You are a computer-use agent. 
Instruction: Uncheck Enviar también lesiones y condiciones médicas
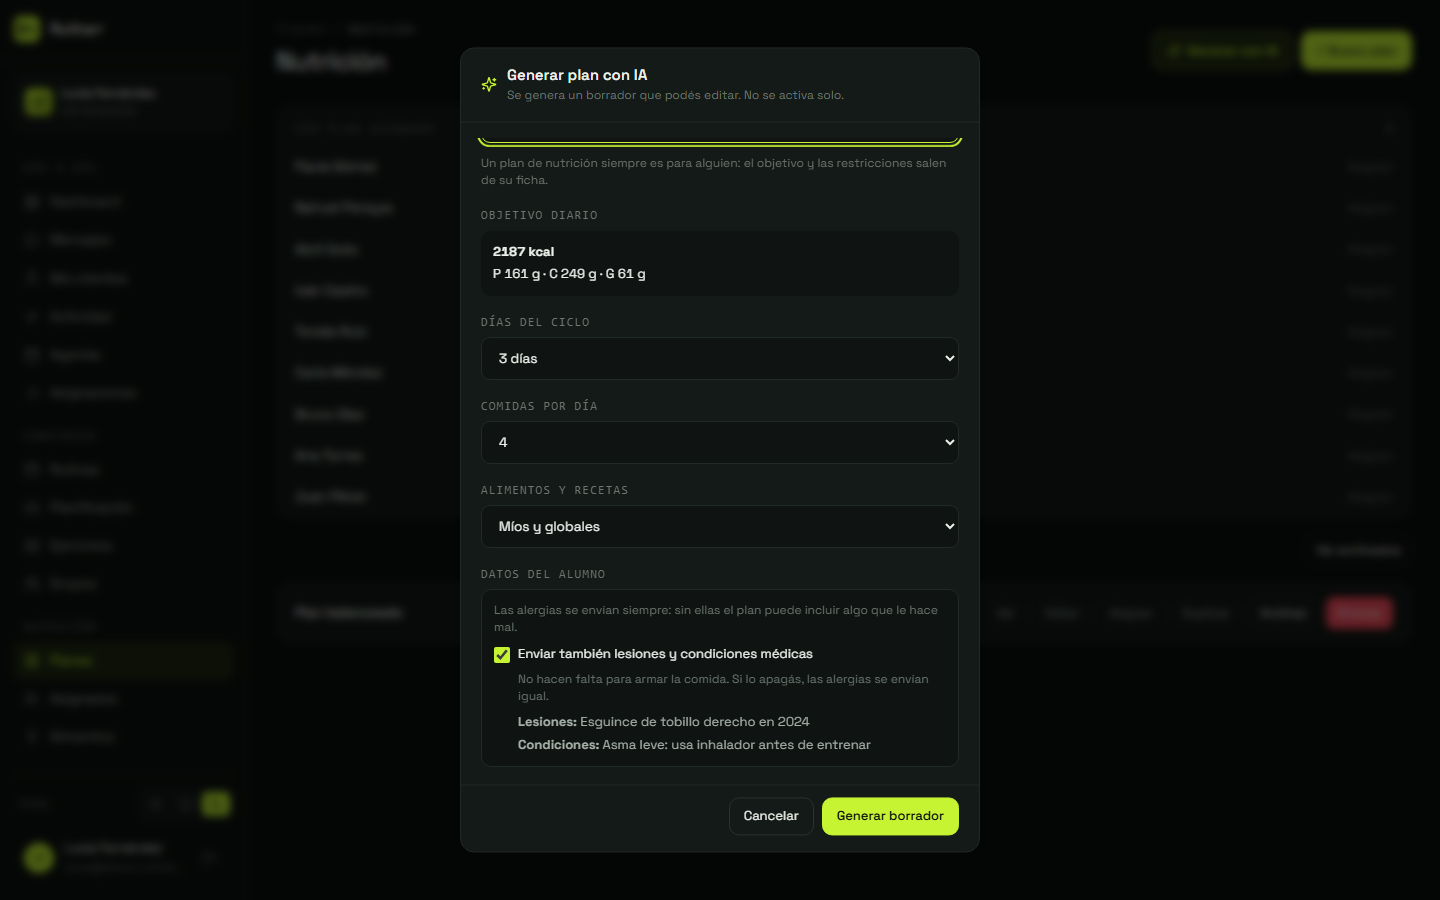pos(502,655)
